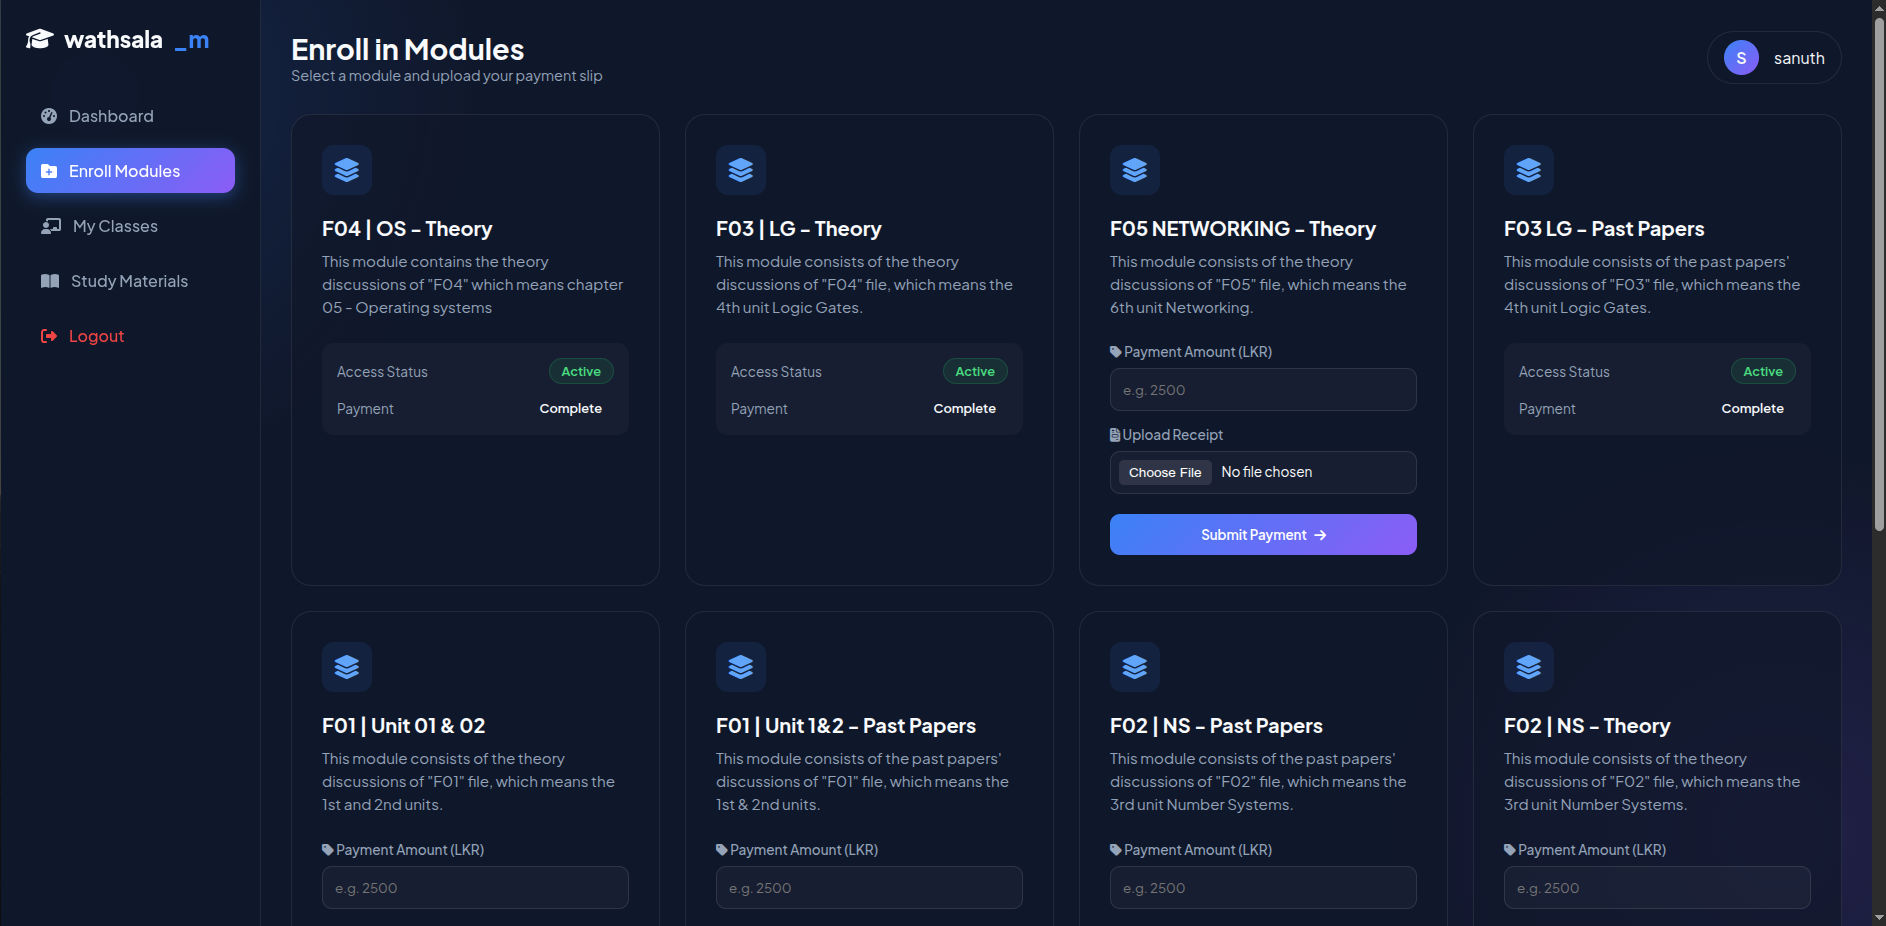Viewport: 1886px width, 926px height.
Task: Focus payment amount field for F02 NS Past Papers
Action: click(x=1263, y=888)
